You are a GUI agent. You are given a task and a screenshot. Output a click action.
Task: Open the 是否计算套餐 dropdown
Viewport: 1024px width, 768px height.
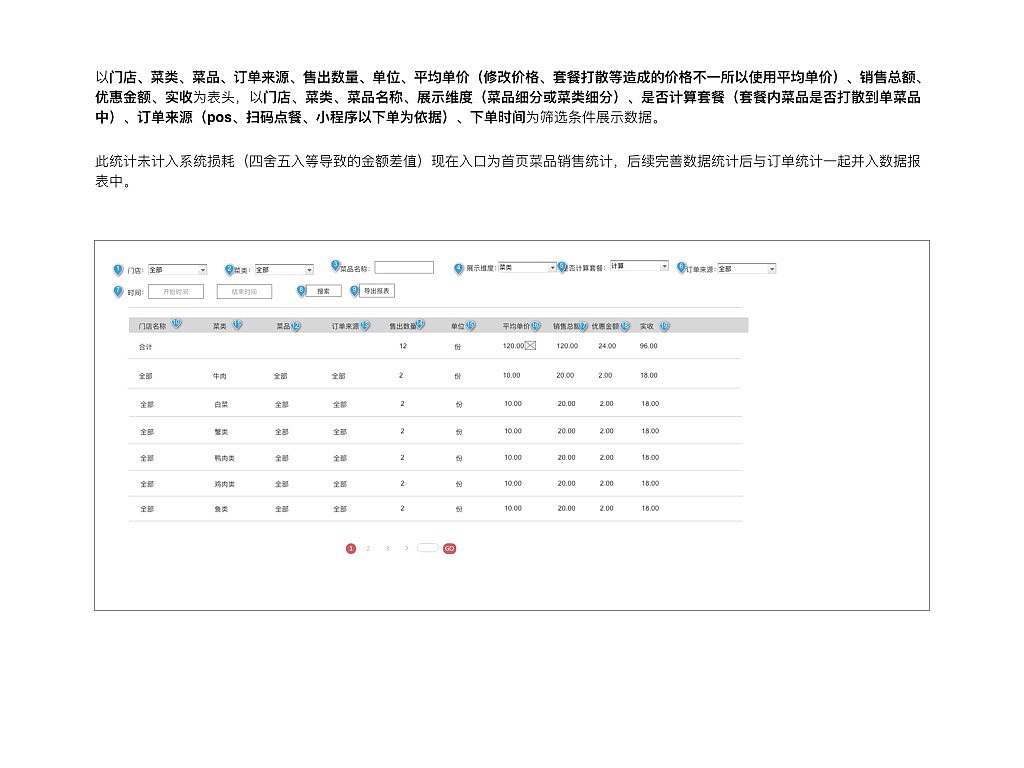[639, 266]
